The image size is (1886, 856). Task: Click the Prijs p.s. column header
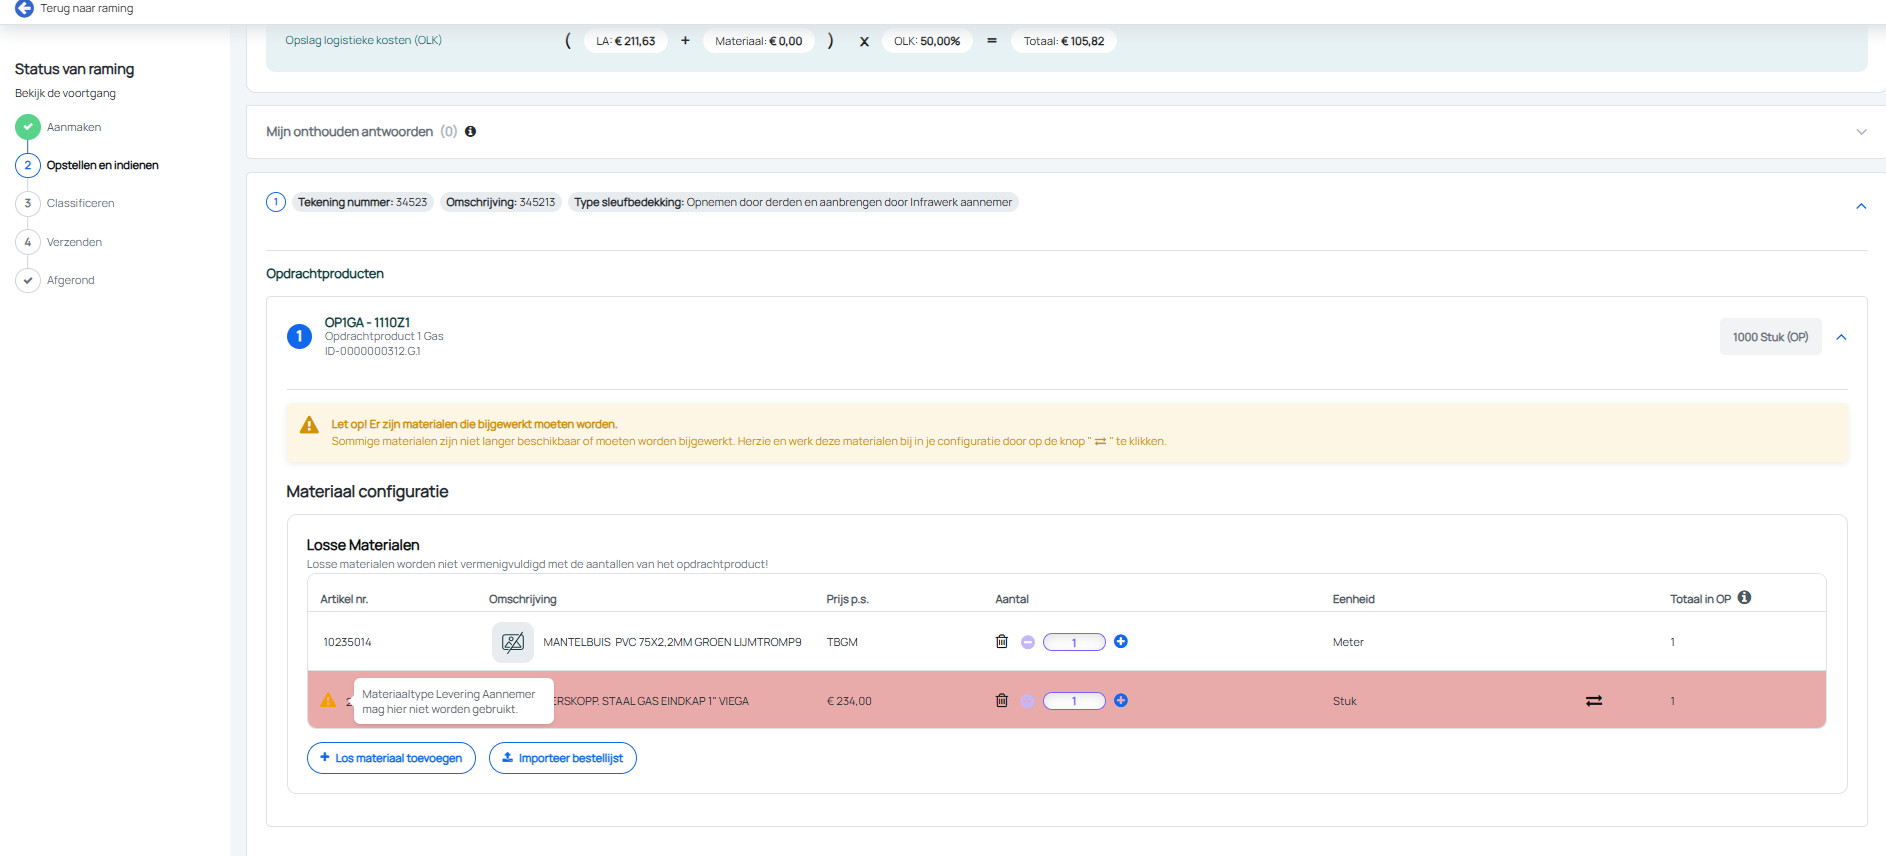click(x=847, y=599)
